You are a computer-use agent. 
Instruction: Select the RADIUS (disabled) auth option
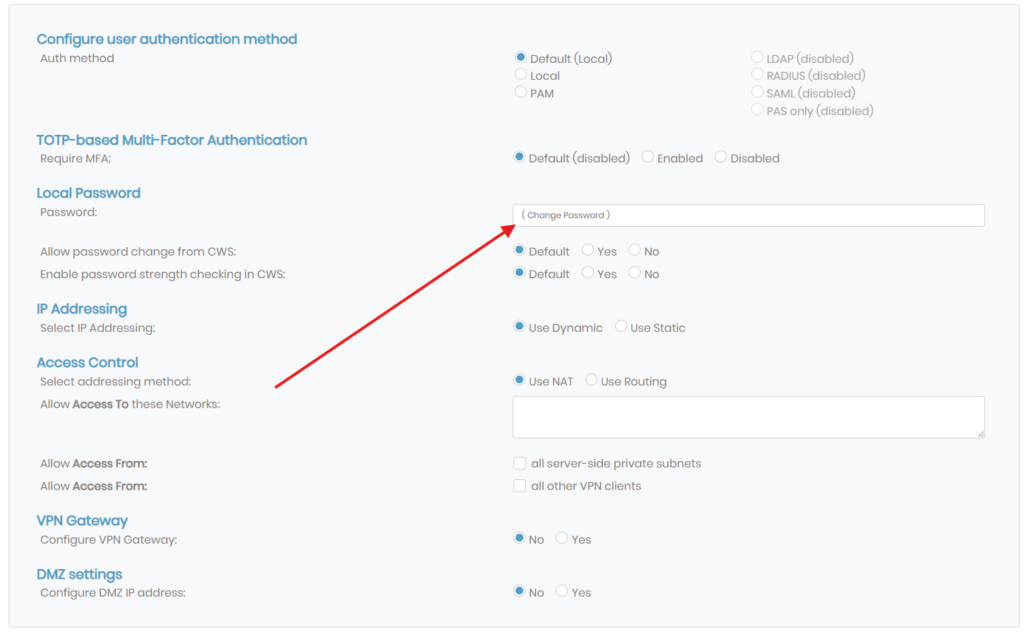click(757, 74)
